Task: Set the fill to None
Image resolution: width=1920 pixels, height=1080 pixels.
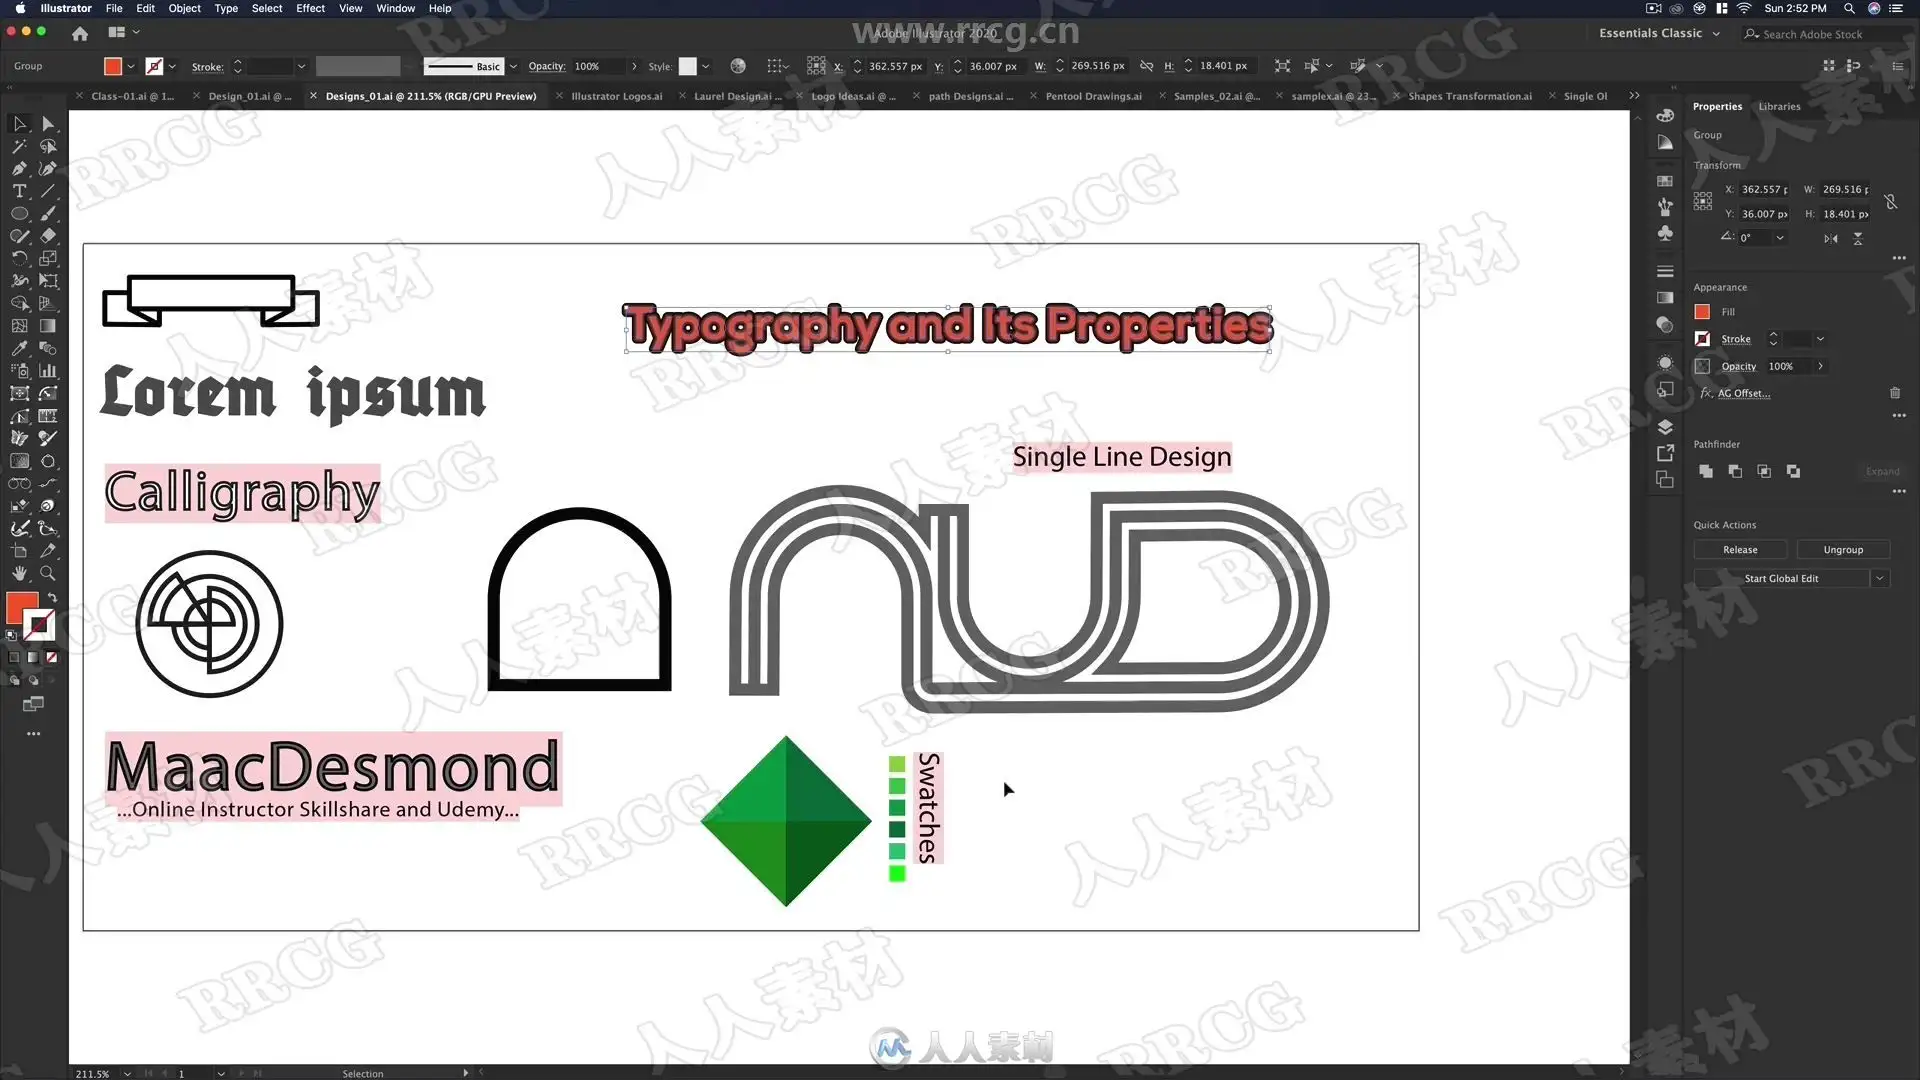Action: [52, 657]
